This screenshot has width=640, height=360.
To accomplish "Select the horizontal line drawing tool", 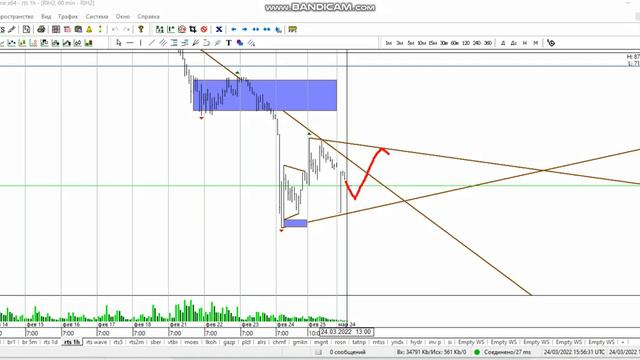I will pyautogui.click(x=130, y=42).
